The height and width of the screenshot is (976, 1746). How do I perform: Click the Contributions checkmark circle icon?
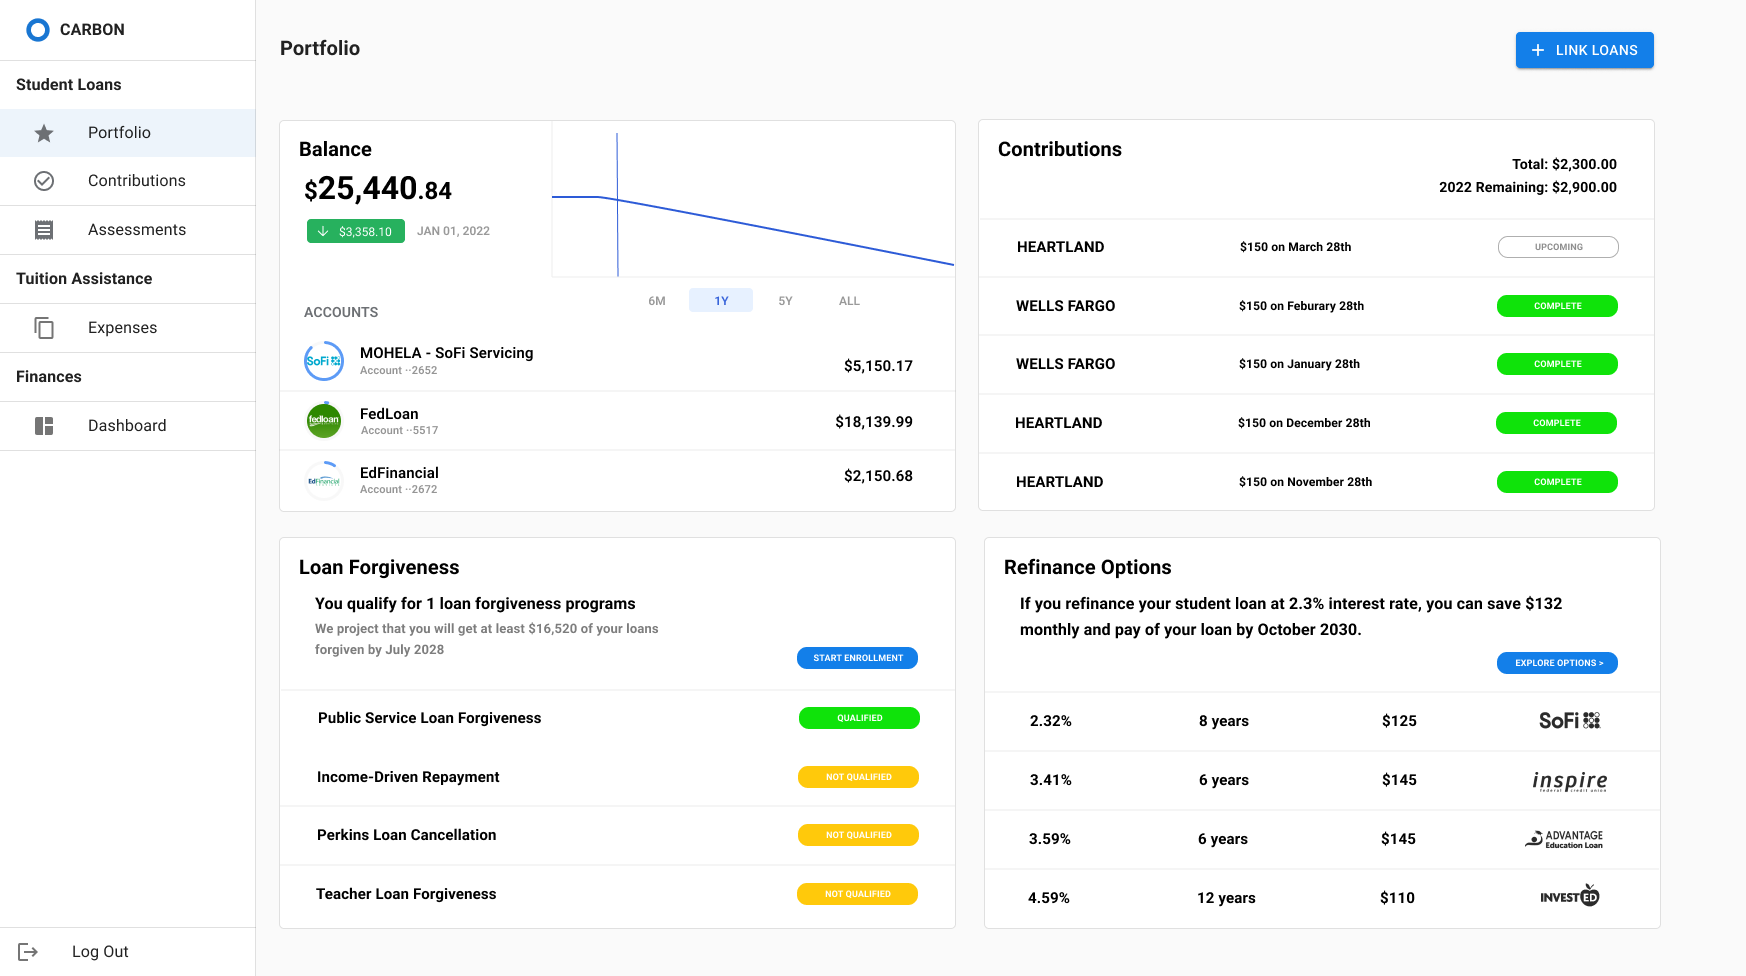coord(44,181)
